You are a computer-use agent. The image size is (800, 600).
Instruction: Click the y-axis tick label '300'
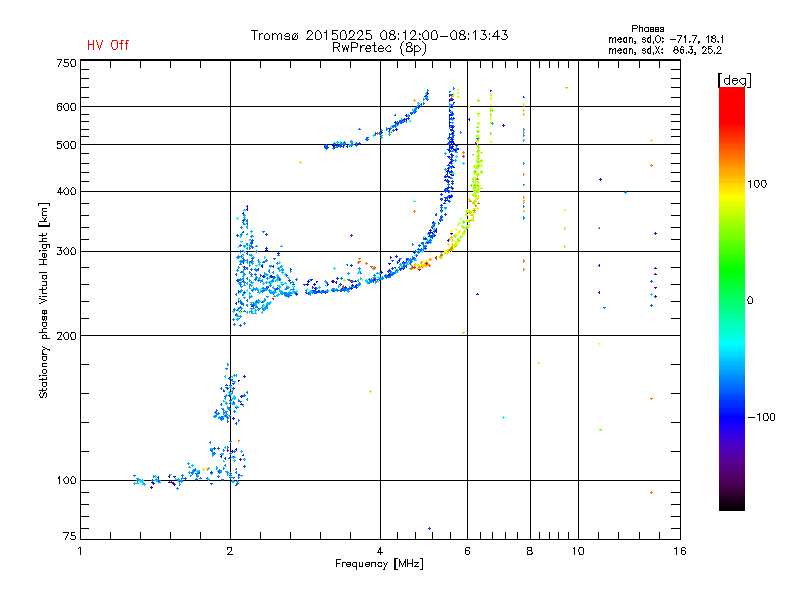(x=66, y=252)
